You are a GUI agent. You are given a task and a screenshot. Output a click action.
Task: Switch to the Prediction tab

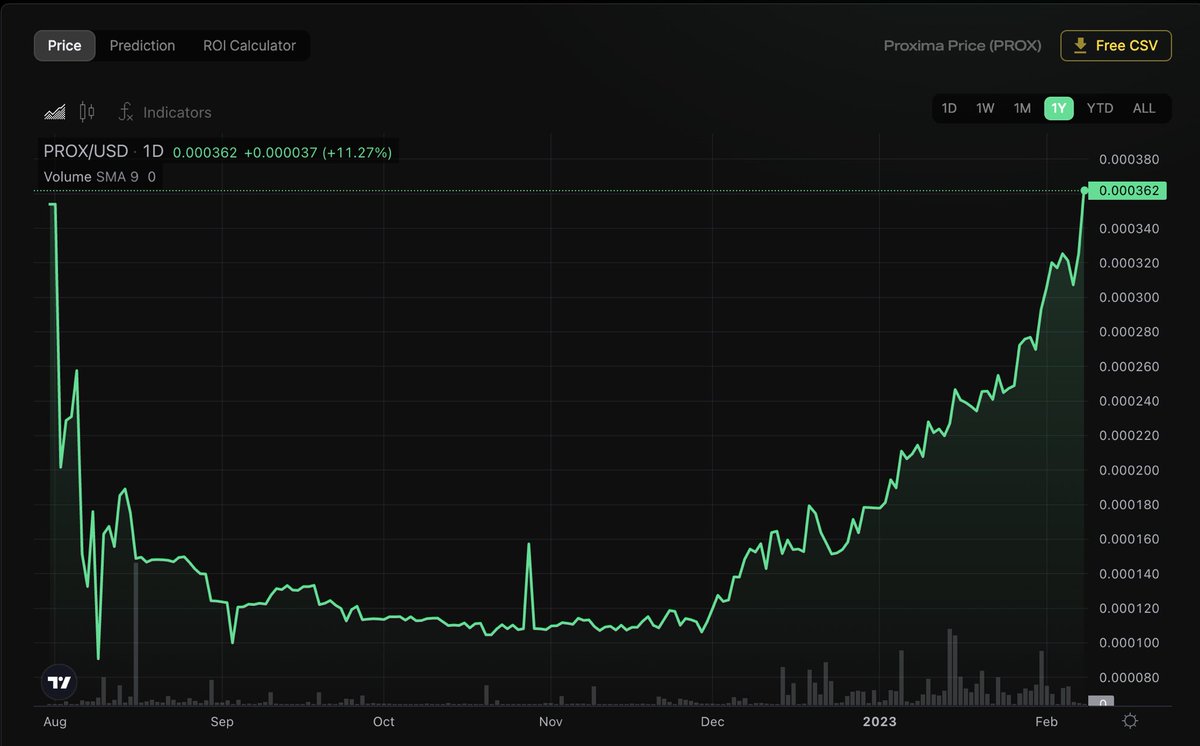coord(142,46)
